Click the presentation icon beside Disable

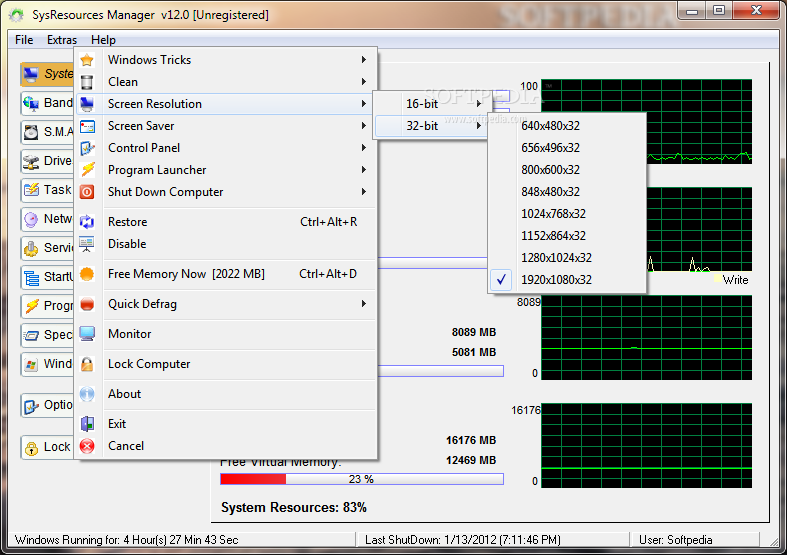coord(87,244)
